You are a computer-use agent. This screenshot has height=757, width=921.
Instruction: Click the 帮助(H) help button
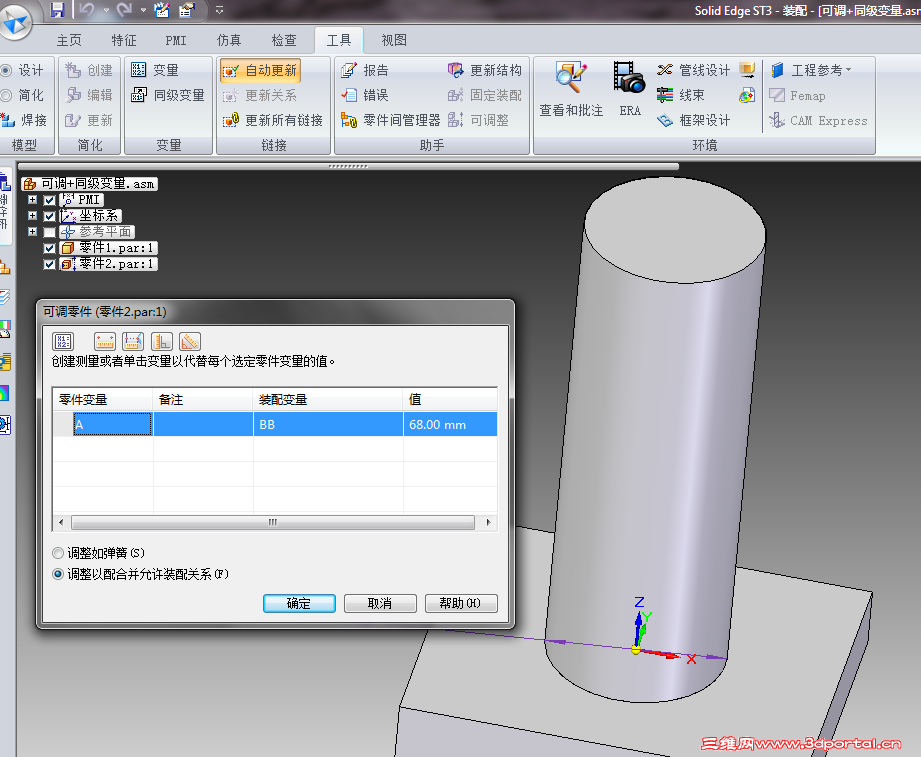(x=461, y=603)
